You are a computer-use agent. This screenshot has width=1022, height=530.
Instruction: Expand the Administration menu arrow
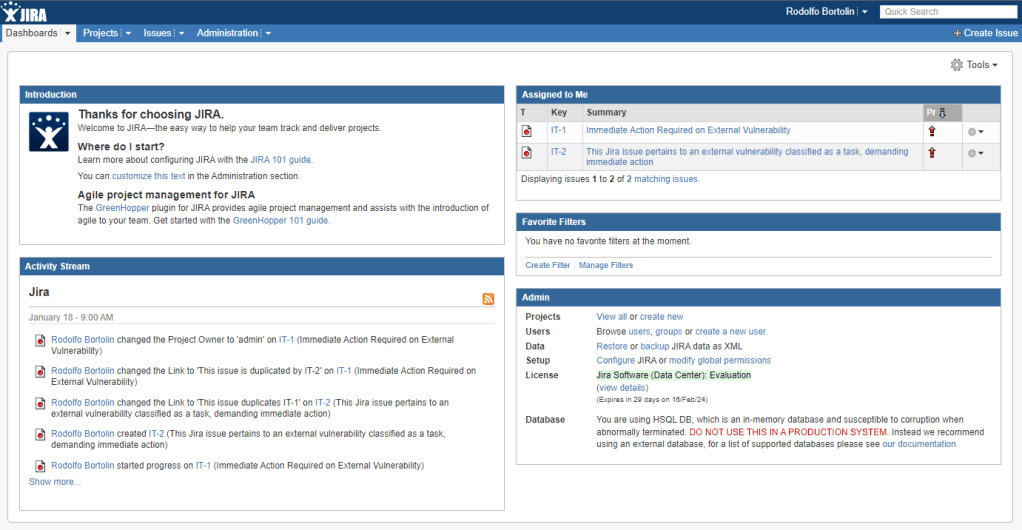tap(268, 34)
